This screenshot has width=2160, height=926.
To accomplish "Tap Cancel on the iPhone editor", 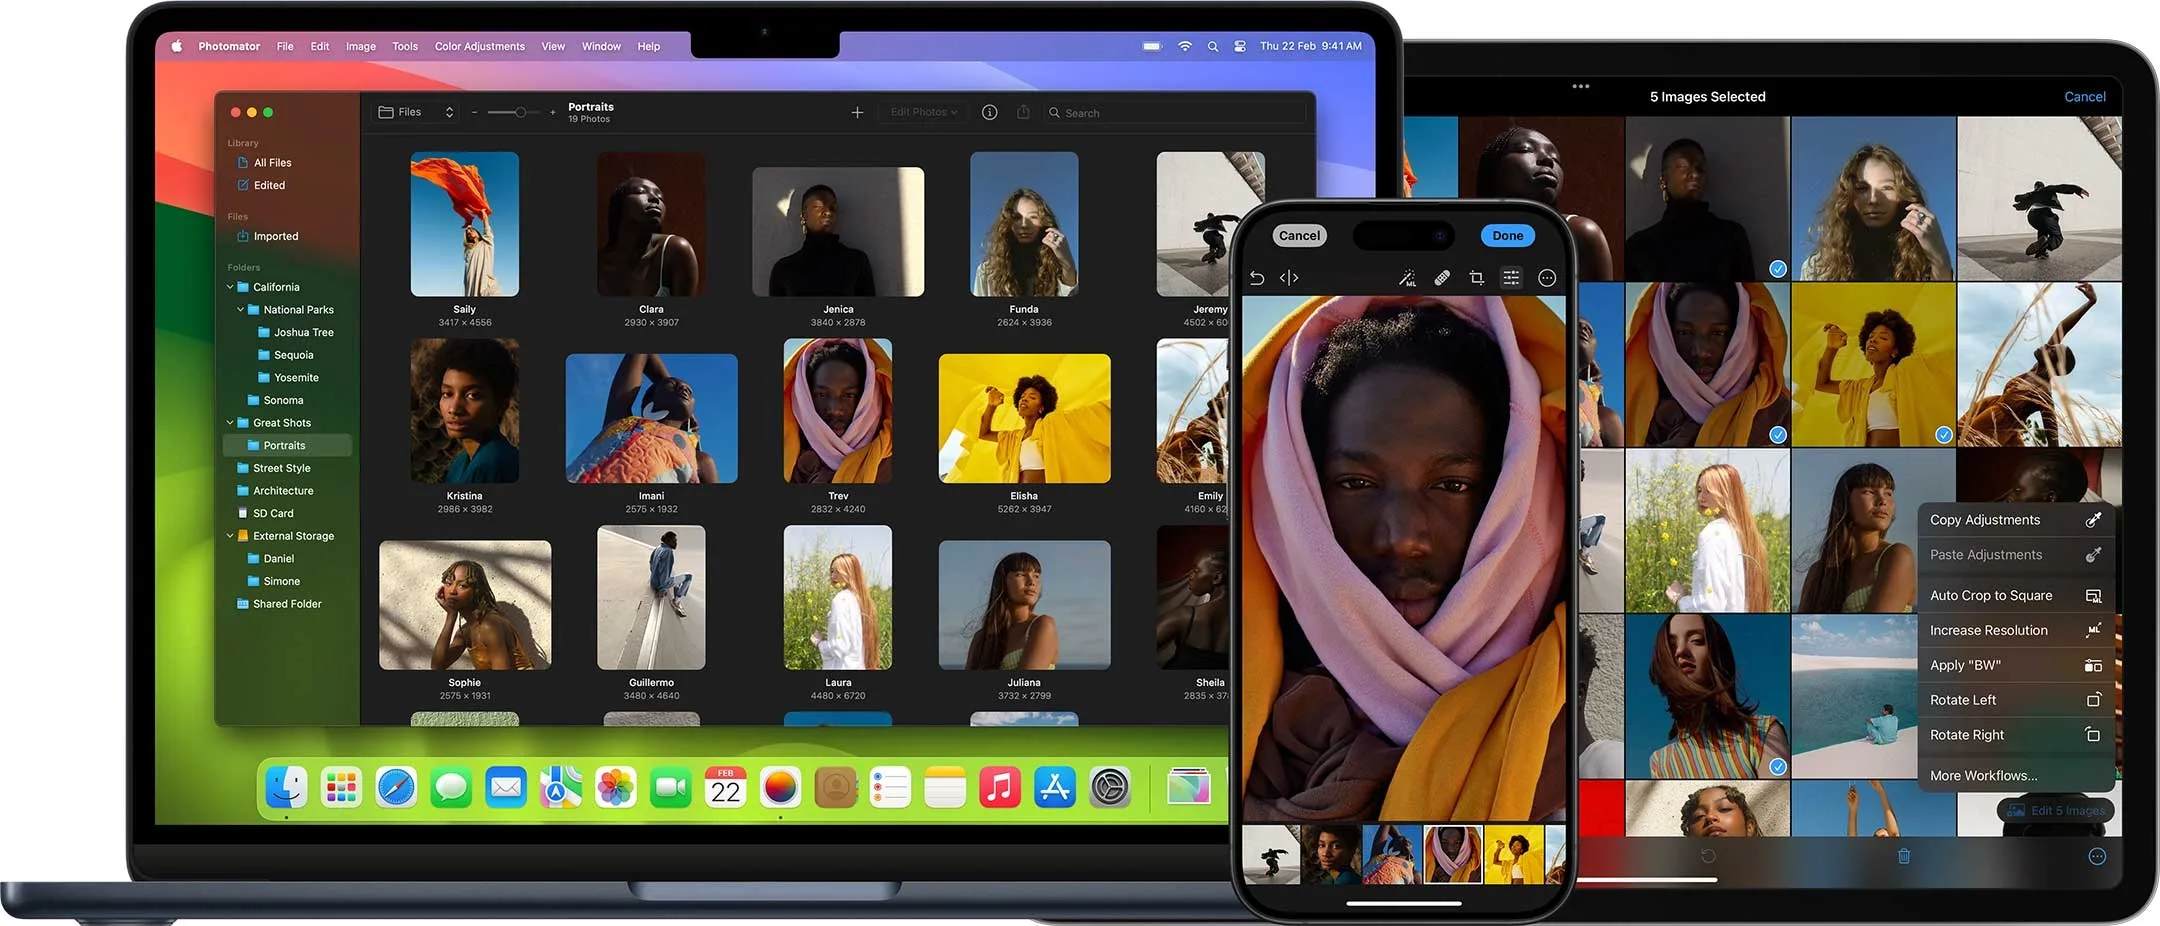I will (x=1299, y=236).
